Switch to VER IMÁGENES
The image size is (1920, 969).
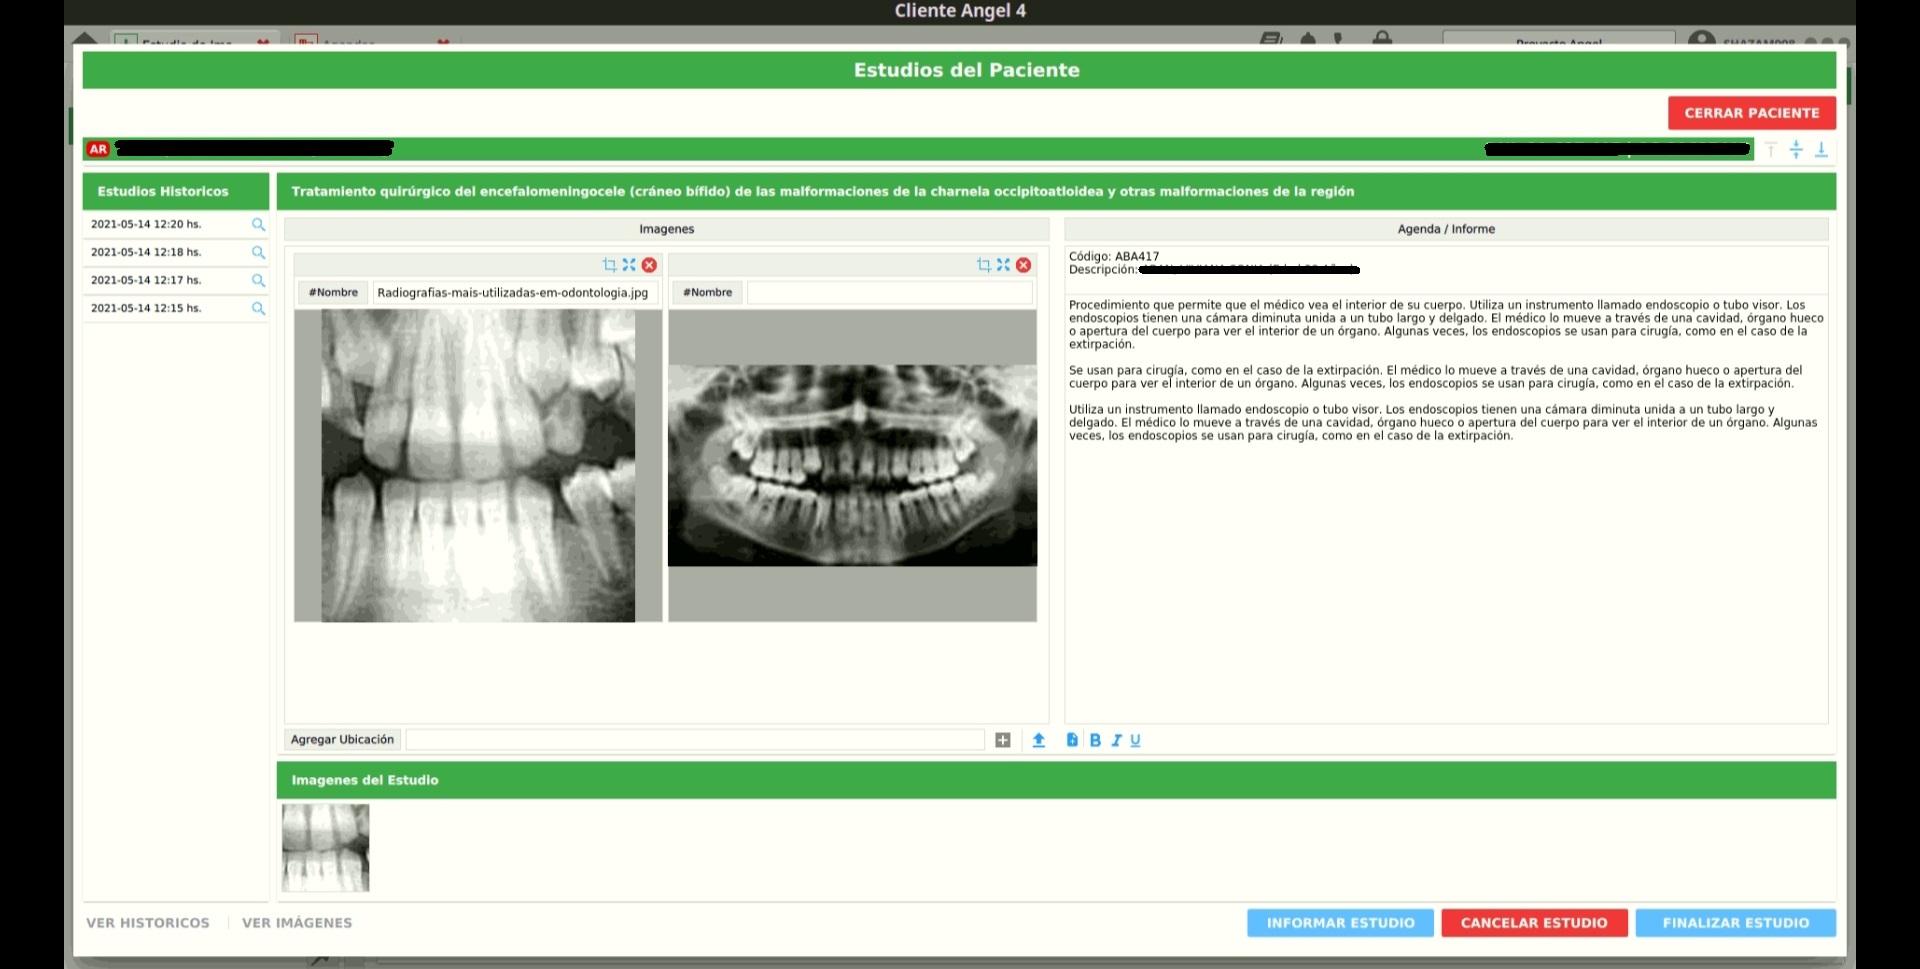(x=297, y=923)
